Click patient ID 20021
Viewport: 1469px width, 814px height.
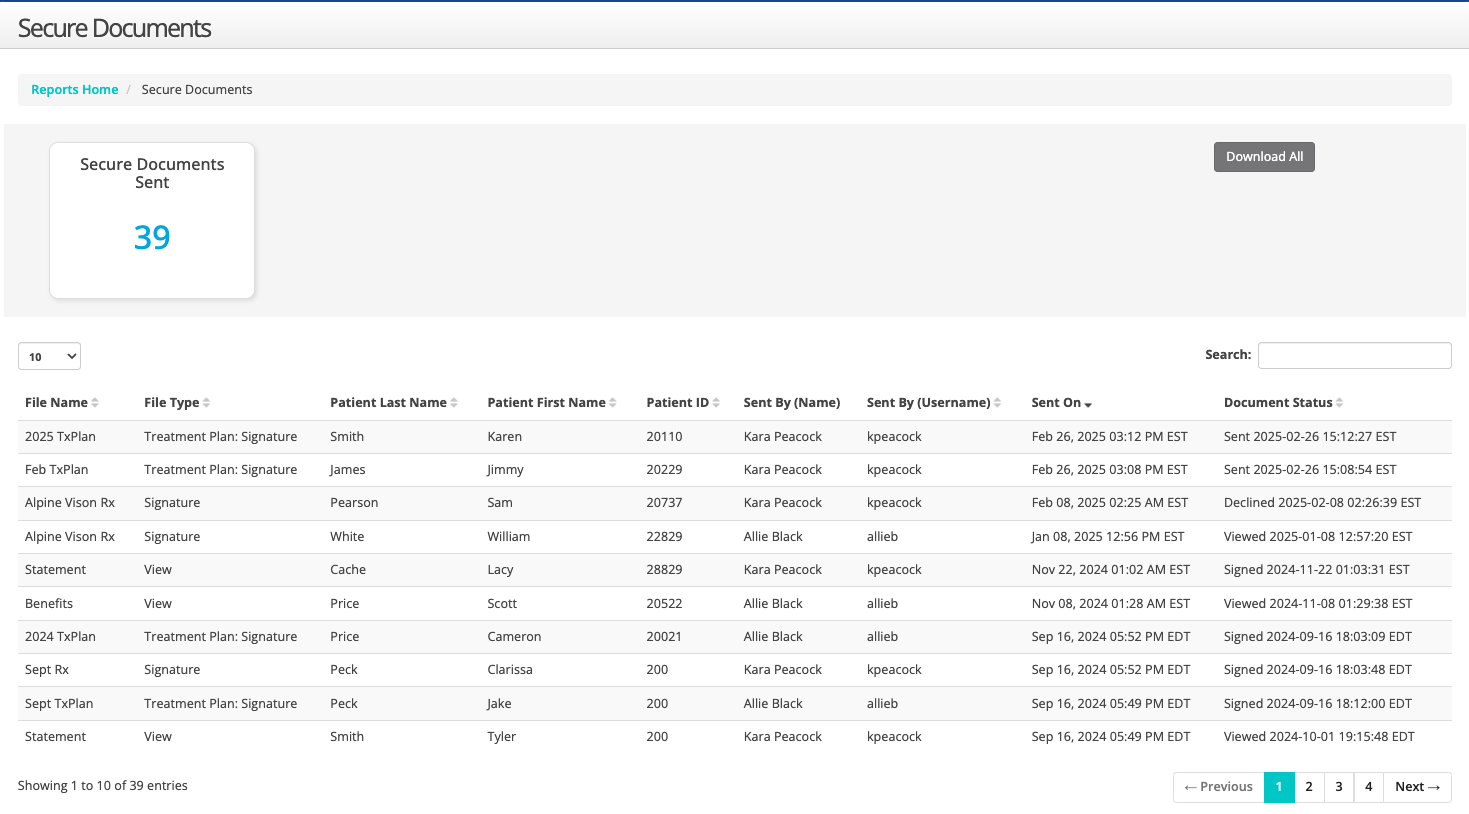coord(664,637)
